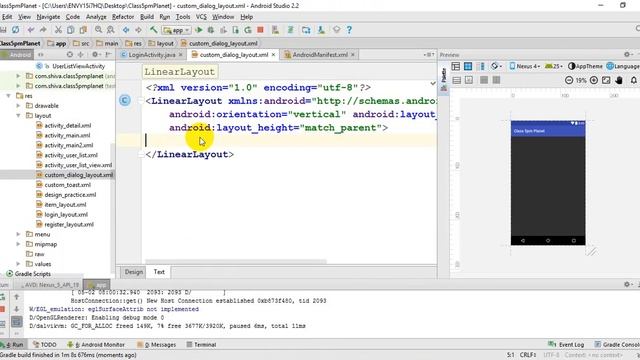Viewport: 640px width, 360px height.
Task: Expand the menu folder
Action: click(x=18, y=234)
